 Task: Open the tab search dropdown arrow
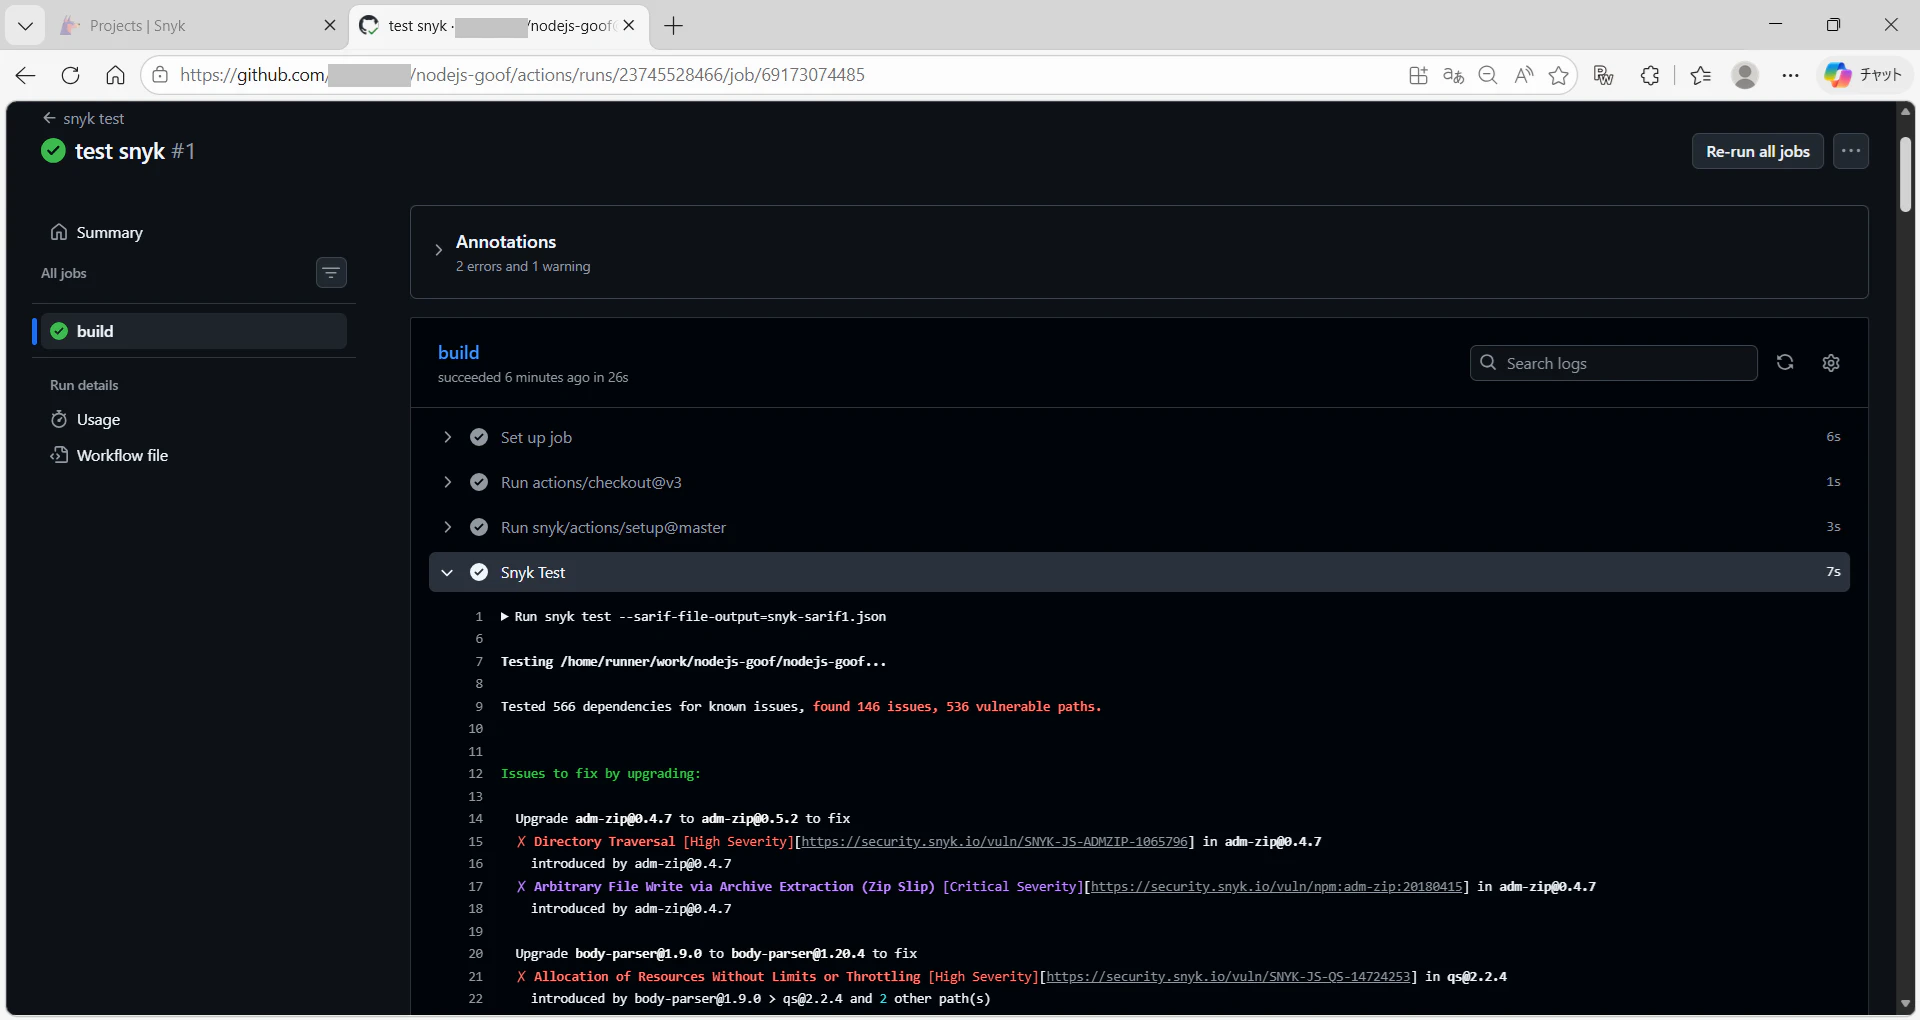pos(25,26)
